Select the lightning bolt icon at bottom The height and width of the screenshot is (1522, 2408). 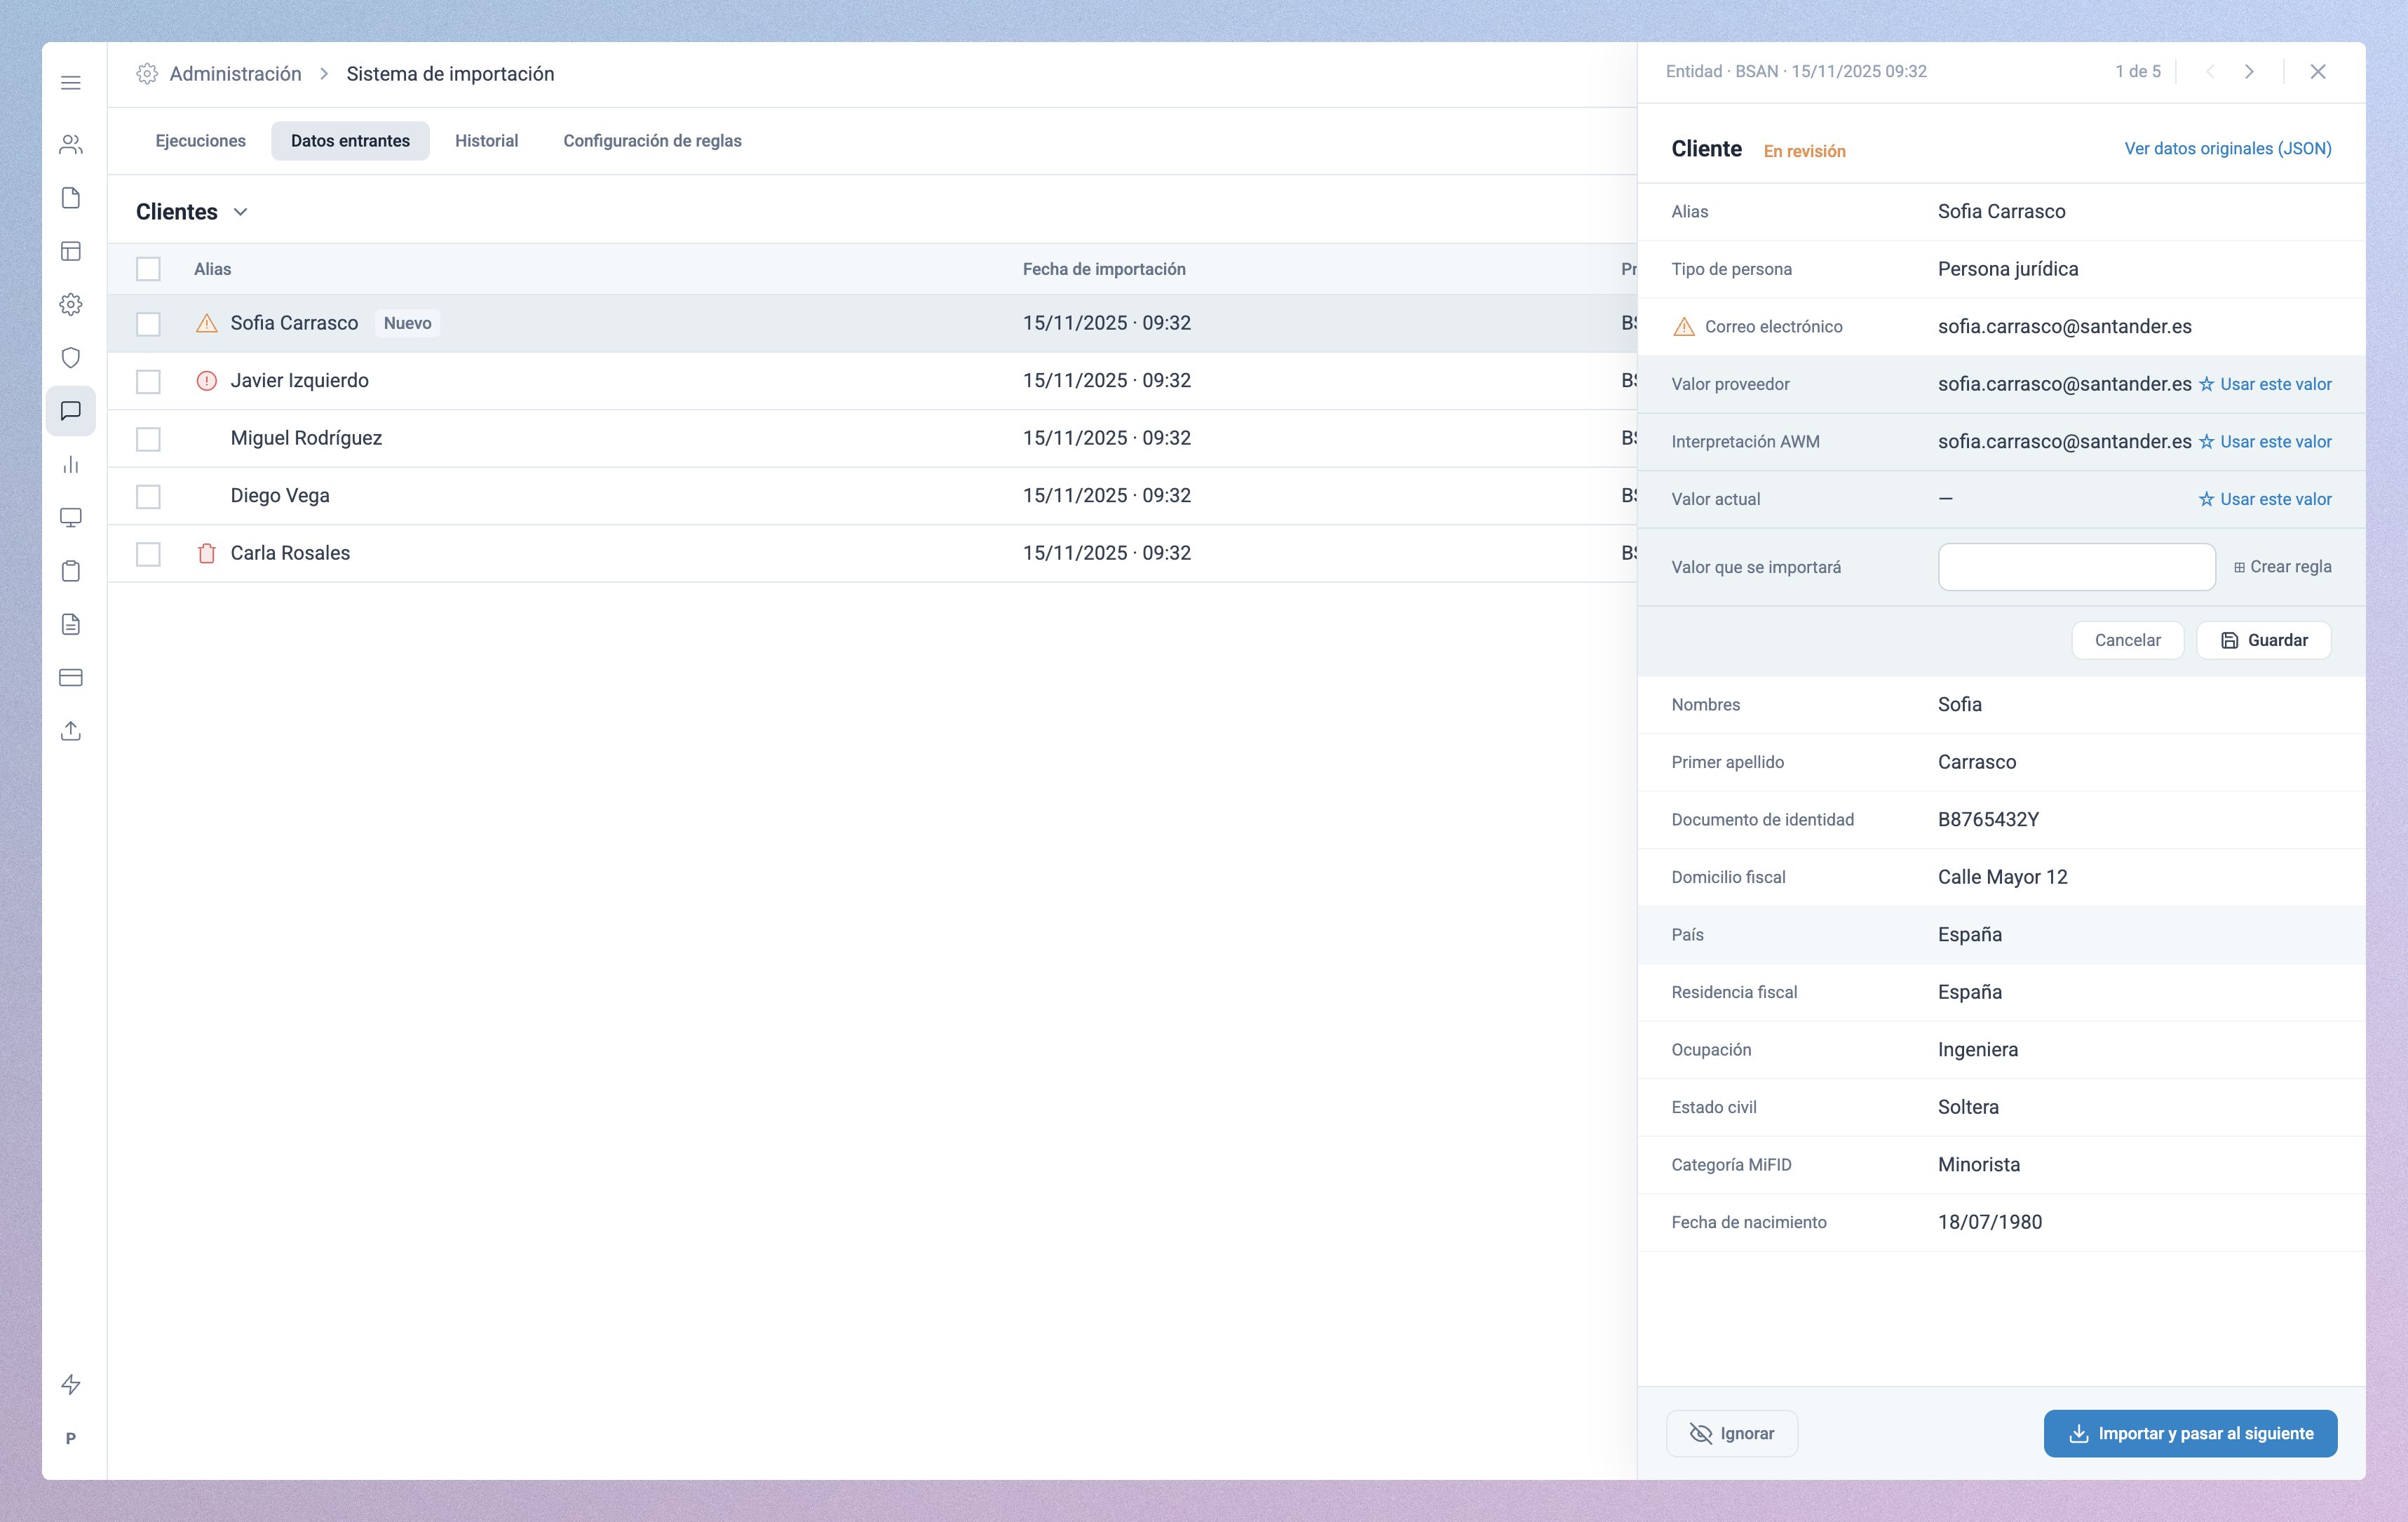coord(71,1385)
